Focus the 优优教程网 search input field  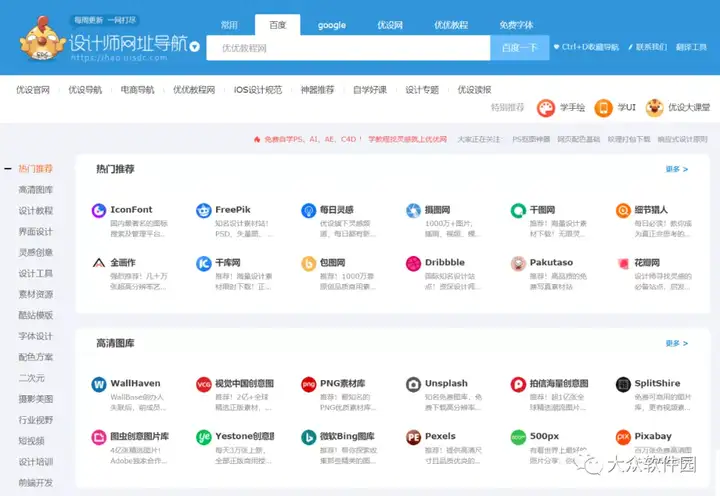pos(349,48)
